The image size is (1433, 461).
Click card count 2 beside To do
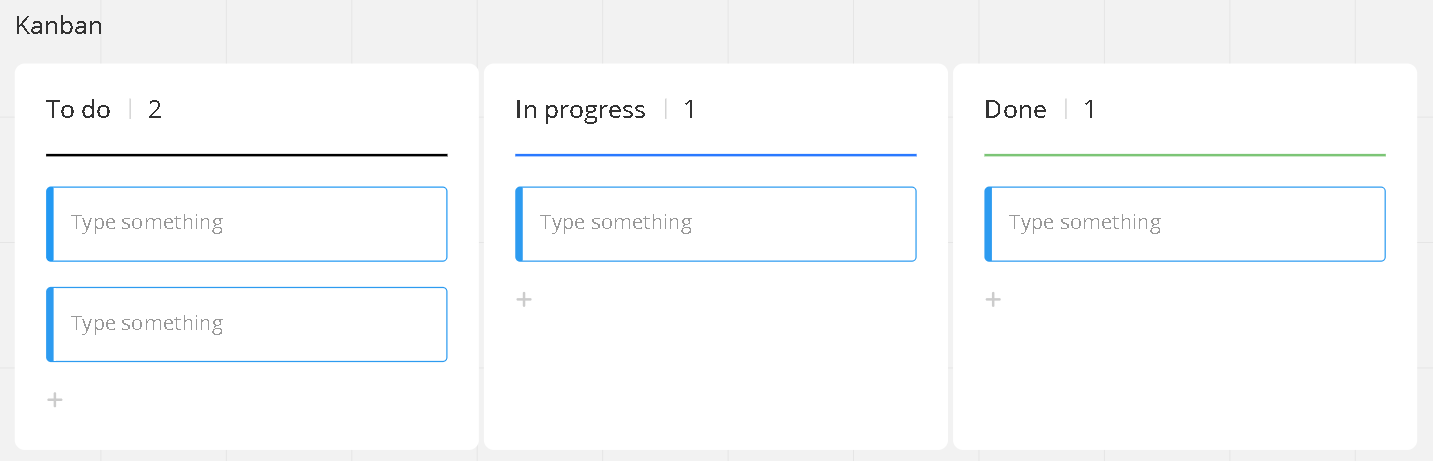(x=155, y=110)
